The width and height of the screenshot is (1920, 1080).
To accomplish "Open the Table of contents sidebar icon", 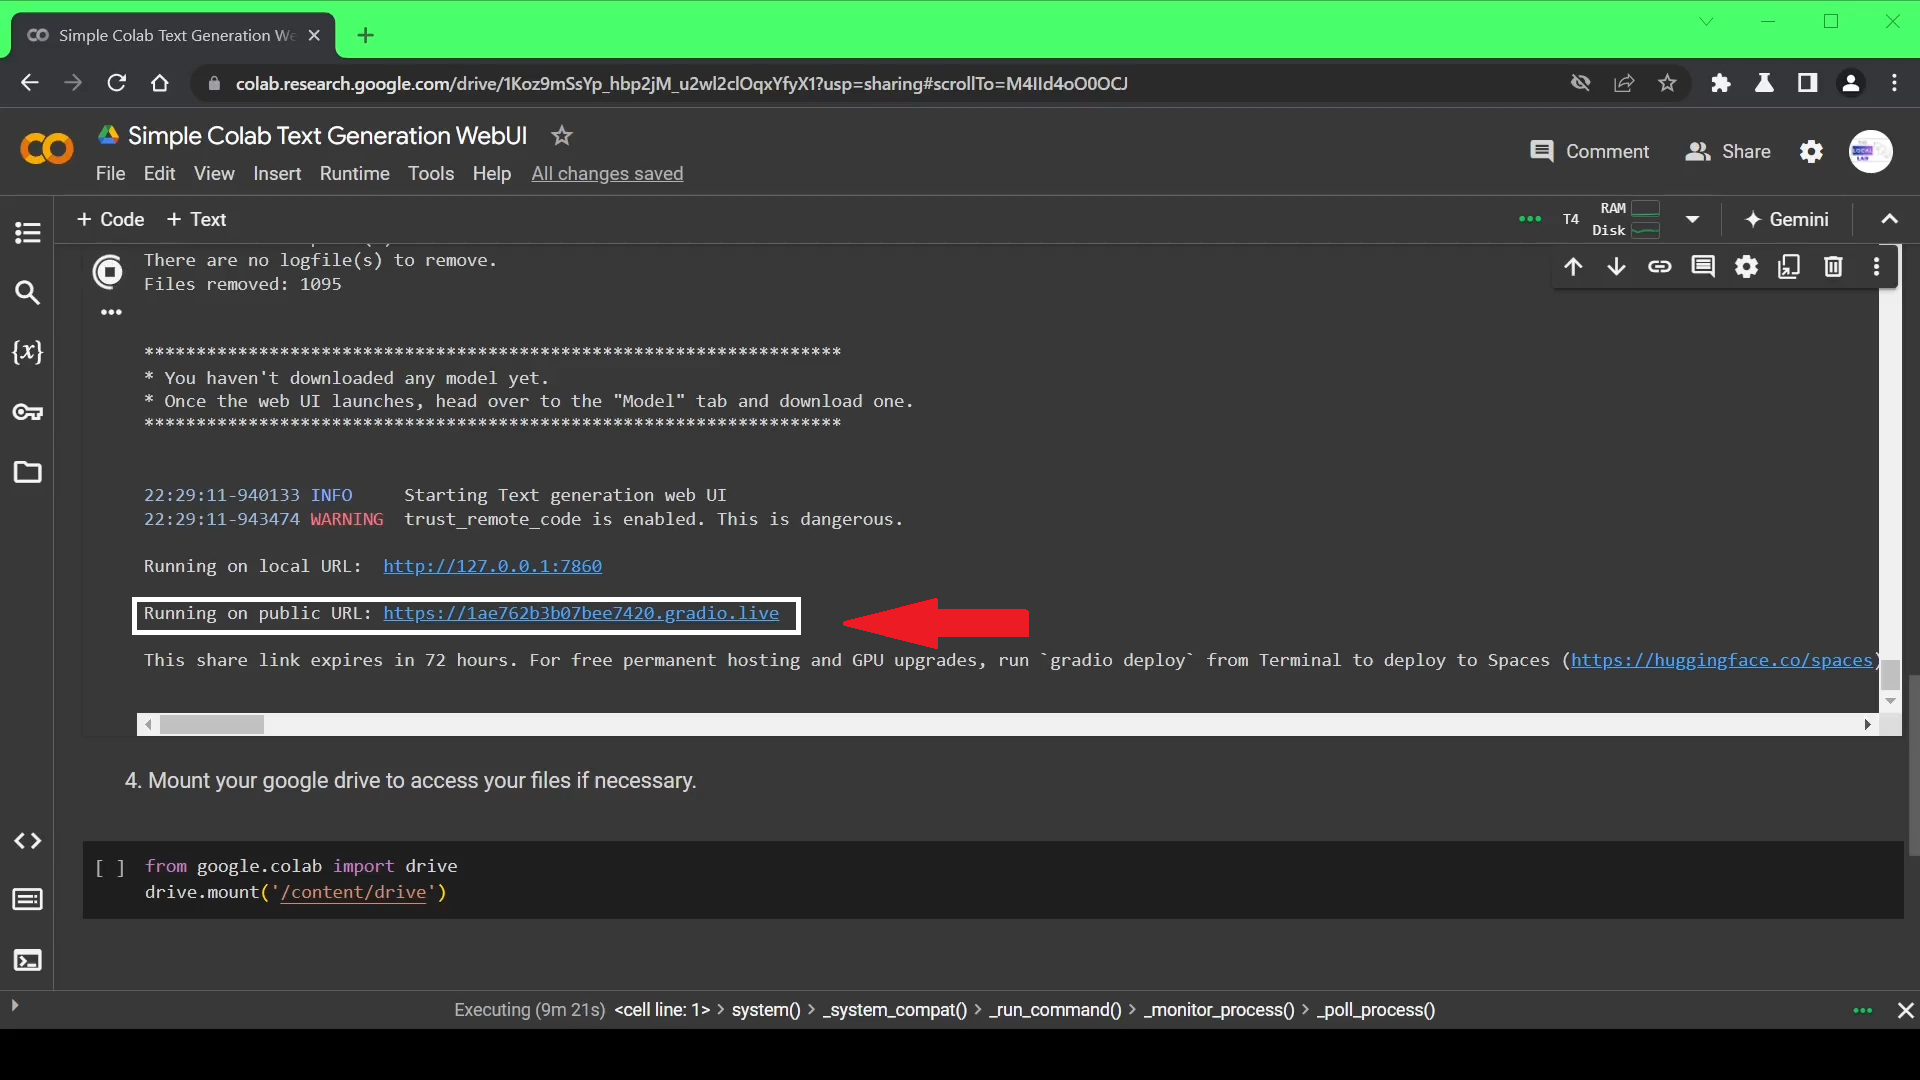I will tap(27, 233).
